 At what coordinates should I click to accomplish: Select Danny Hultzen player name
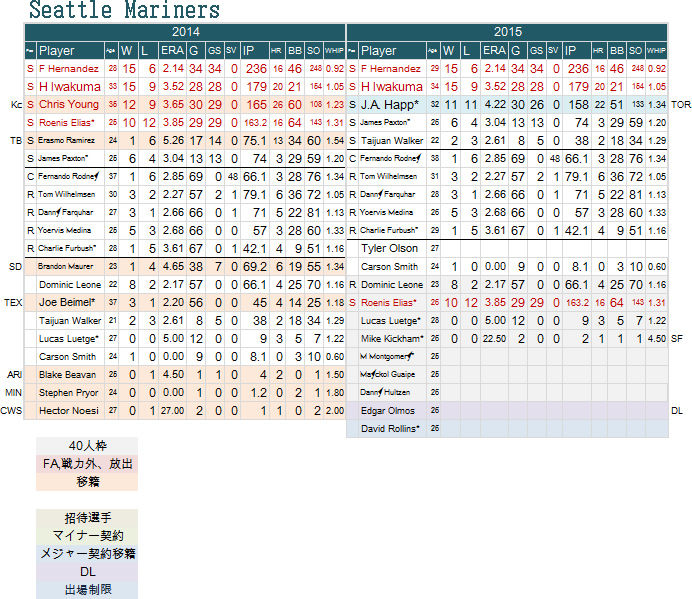pos(385,392)
